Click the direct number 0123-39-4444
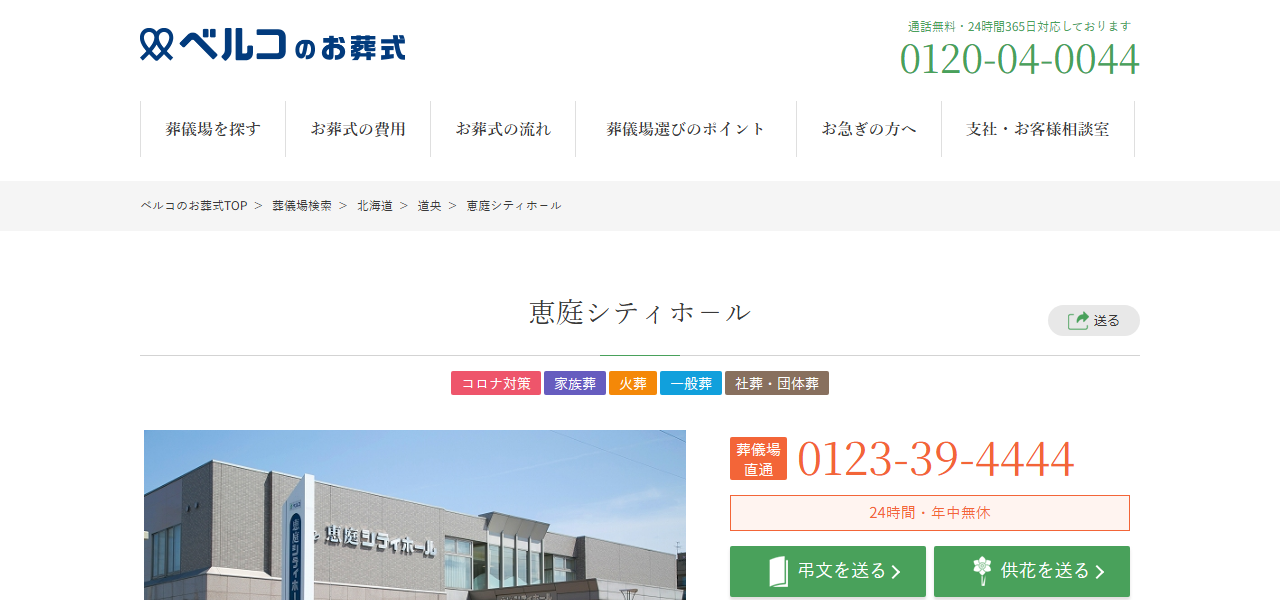This screenshot has width=1280, height=600. click(x=936, y=459)
